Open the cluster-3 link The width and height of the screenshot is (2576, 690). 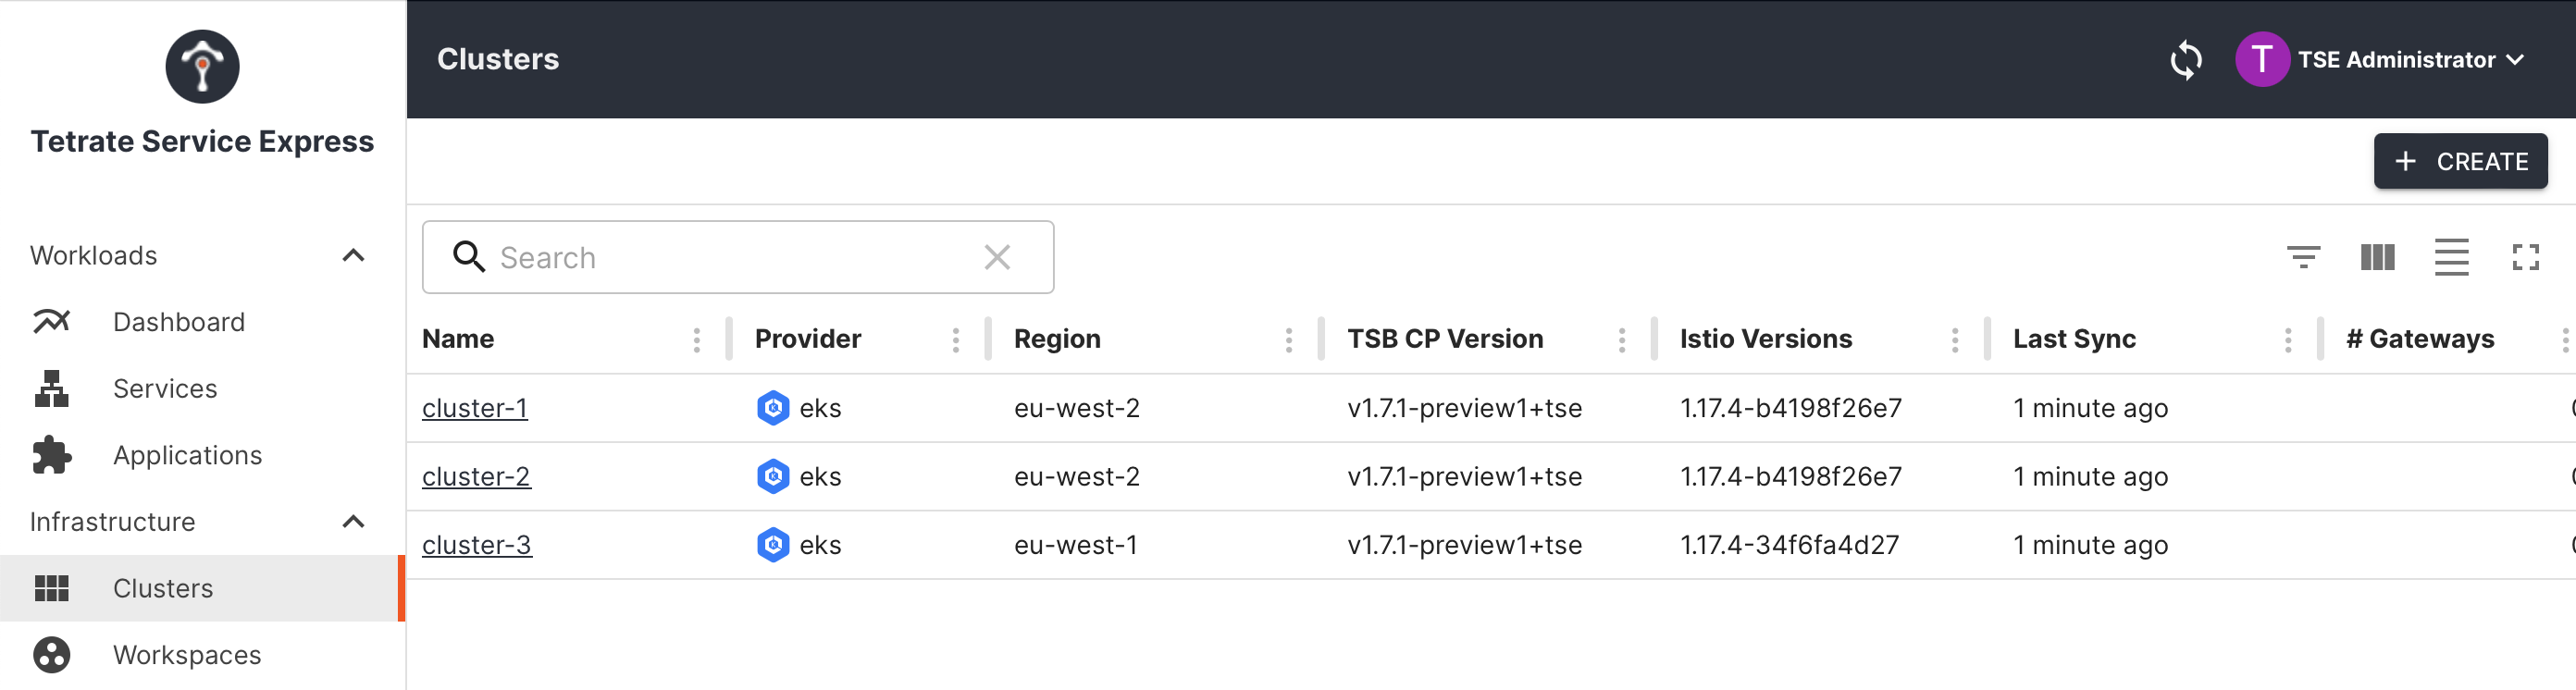point(476,545)
